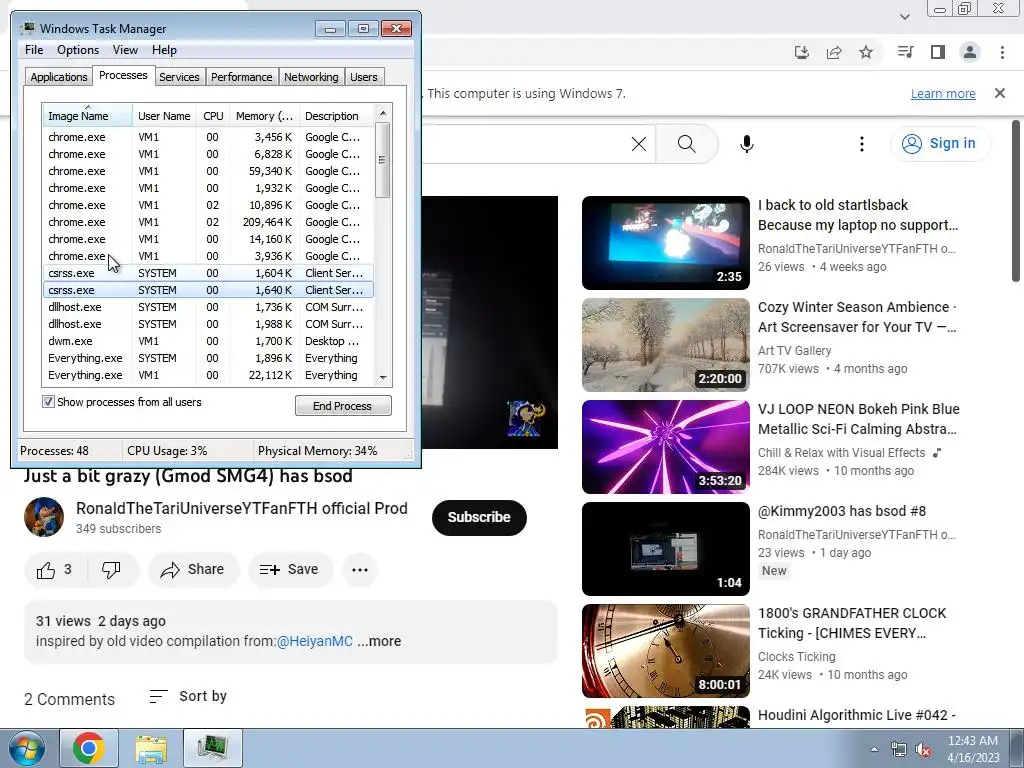The height and width of the screenshot is (768, 1024).
Task: Sort processes by CPU column
Action: coord(213,116)
